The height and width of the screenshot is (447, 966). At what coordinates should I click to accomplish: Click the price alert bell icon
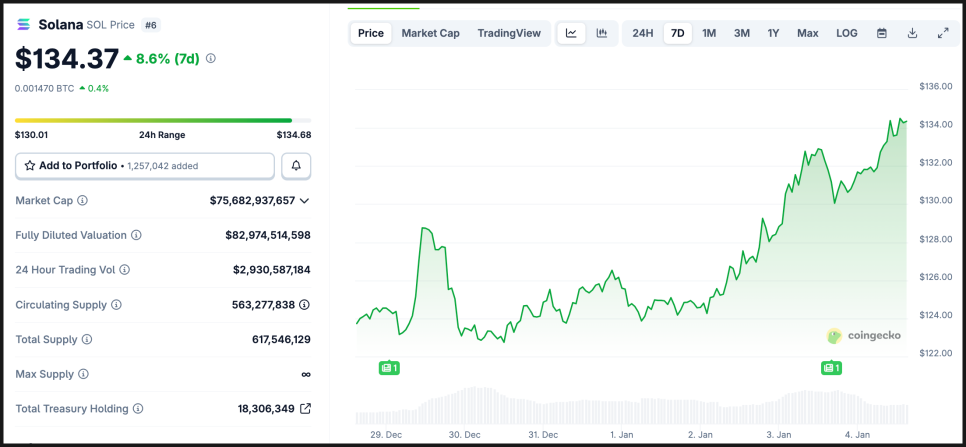296,165
